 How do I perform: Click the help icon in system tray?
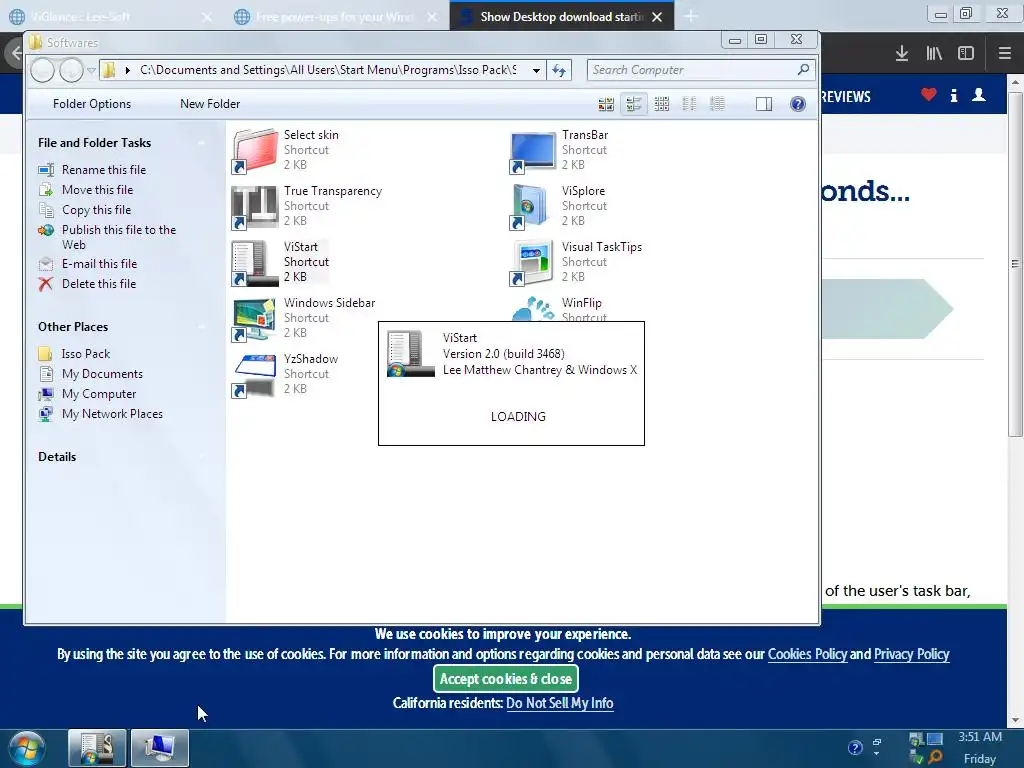tap(855, 748)
